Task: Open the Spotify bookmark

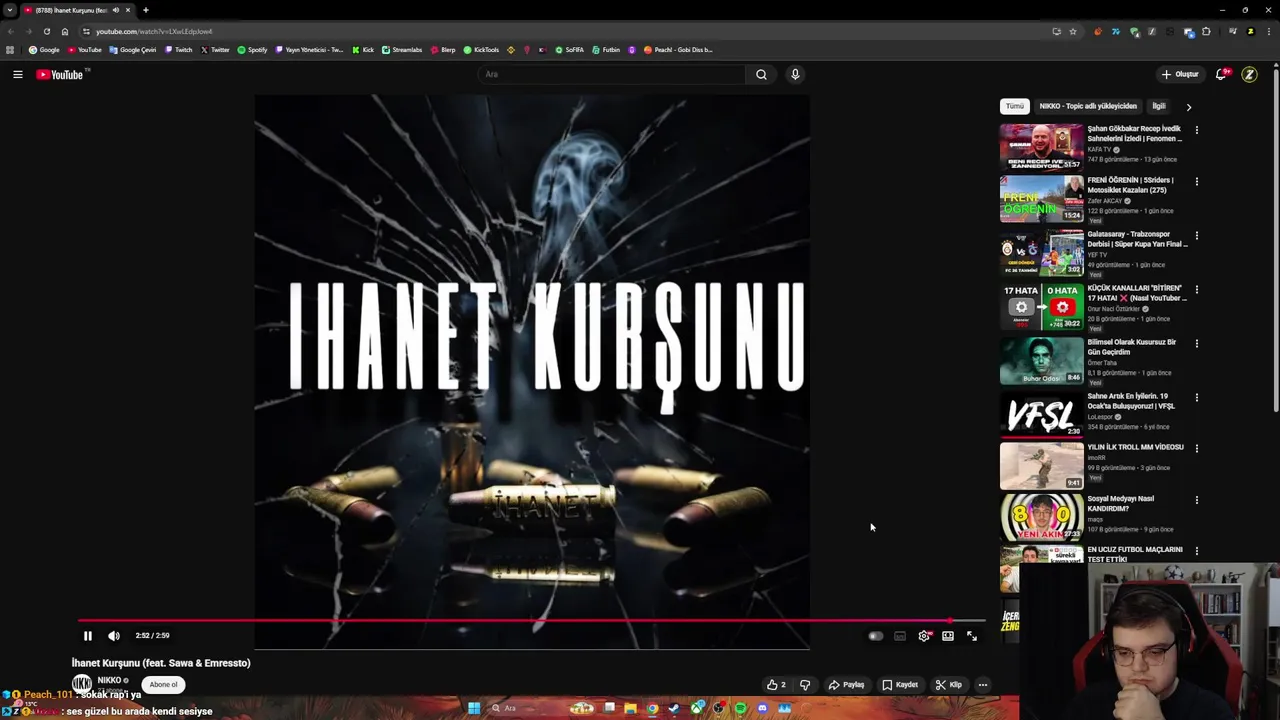Action: coord(253,50)
